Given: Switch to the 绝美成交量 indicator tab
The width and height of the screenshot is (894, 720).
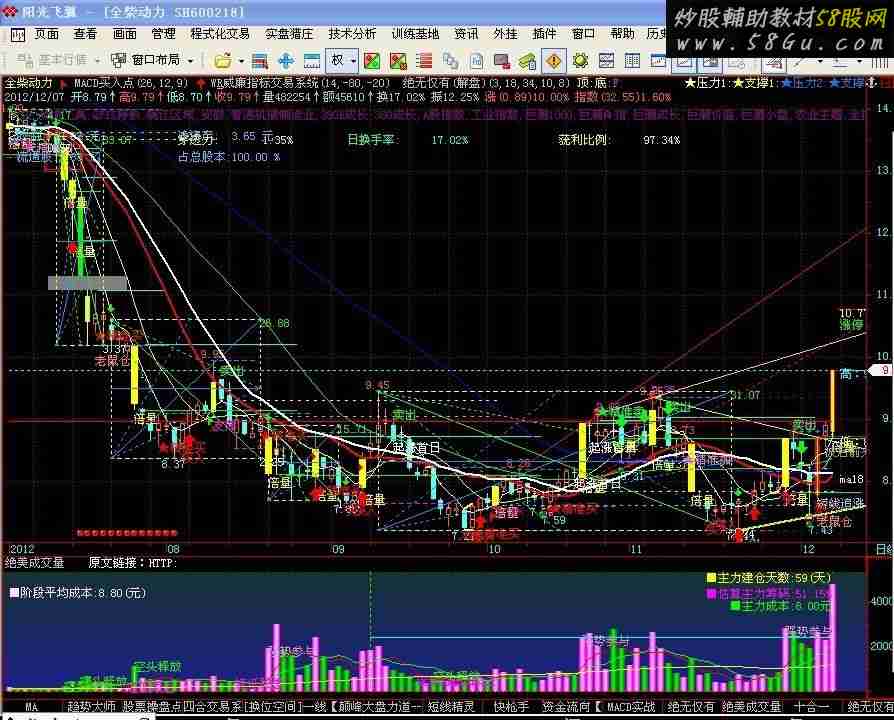Looking at the screenshot, I should click(751, 707).
